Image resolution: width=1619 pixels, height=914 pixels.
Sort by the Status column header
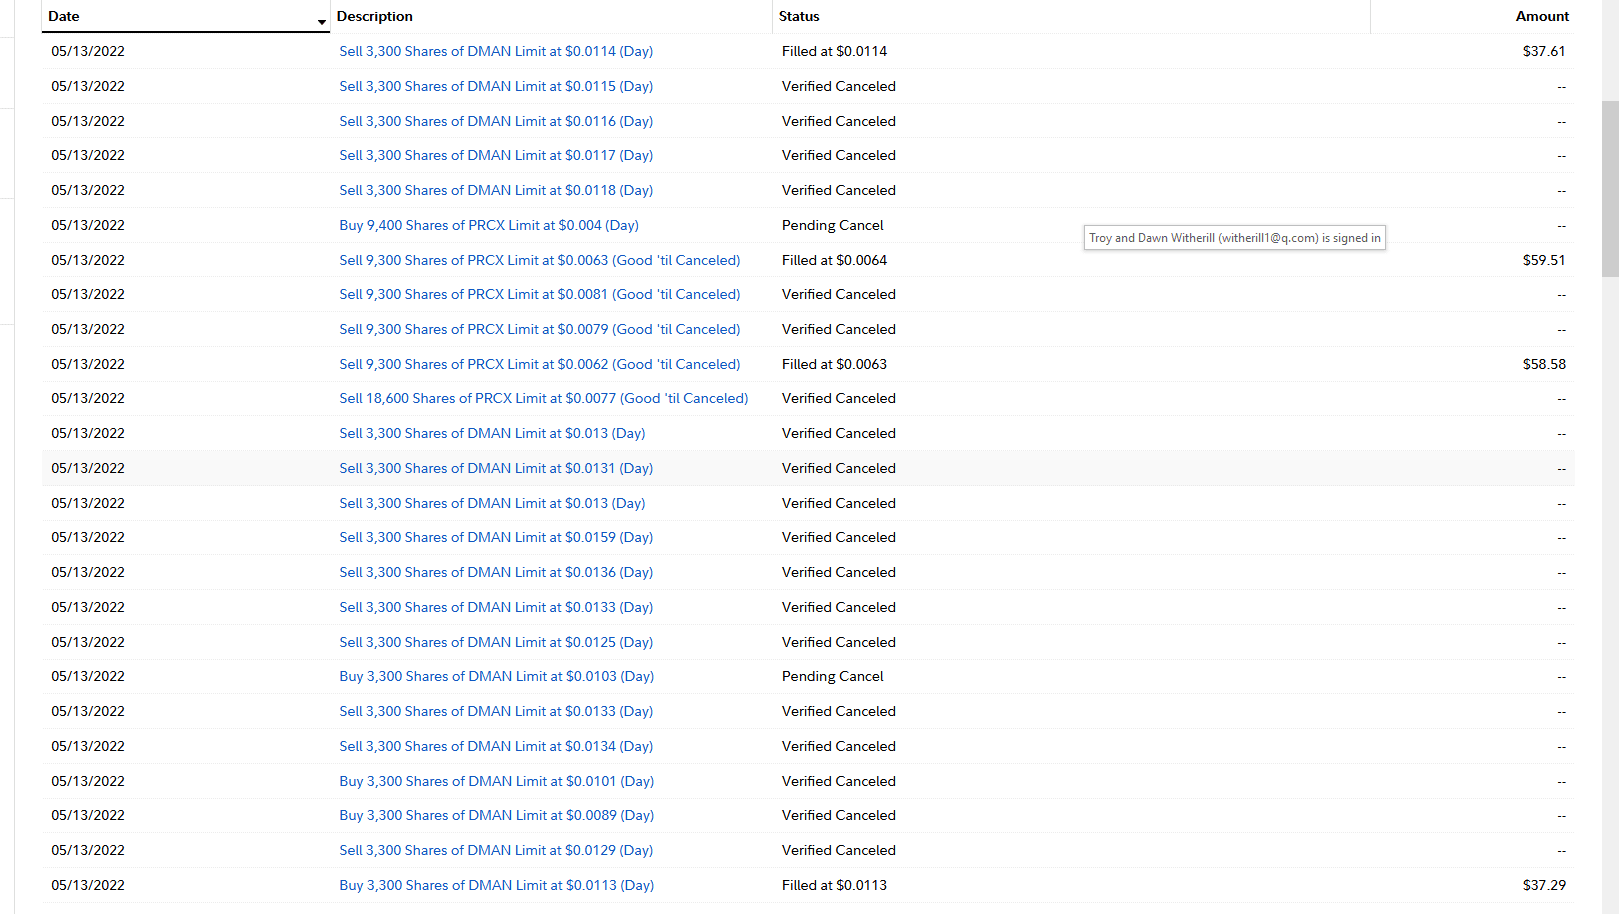(798, 16)
